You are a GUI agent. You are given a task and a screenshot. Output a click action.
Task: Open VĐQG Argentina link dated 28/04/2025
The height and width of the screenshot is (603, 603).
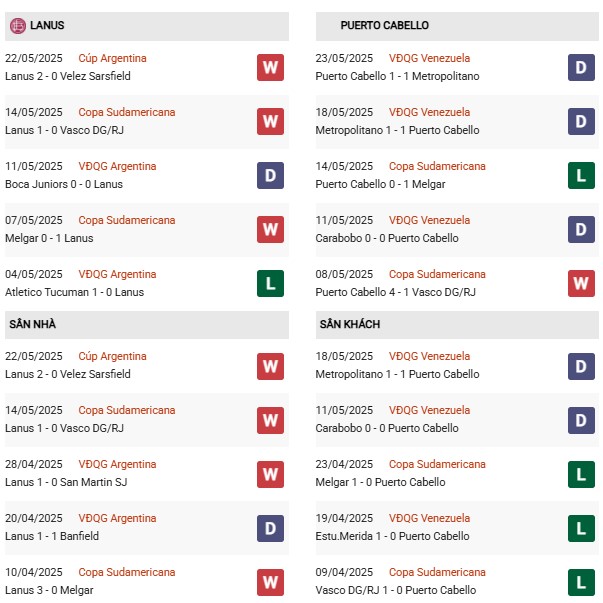tap(117, 464)
